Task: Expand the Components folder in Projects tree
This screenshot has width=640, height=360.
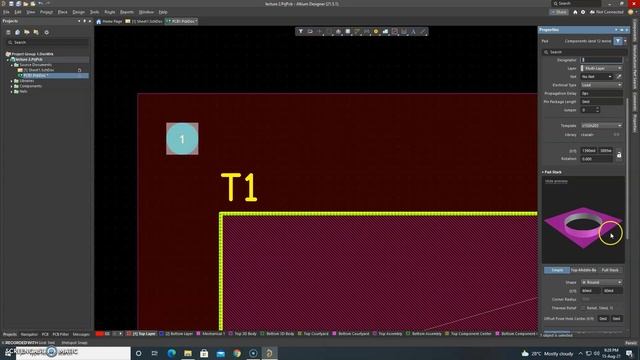Action: tap(11, 86)
